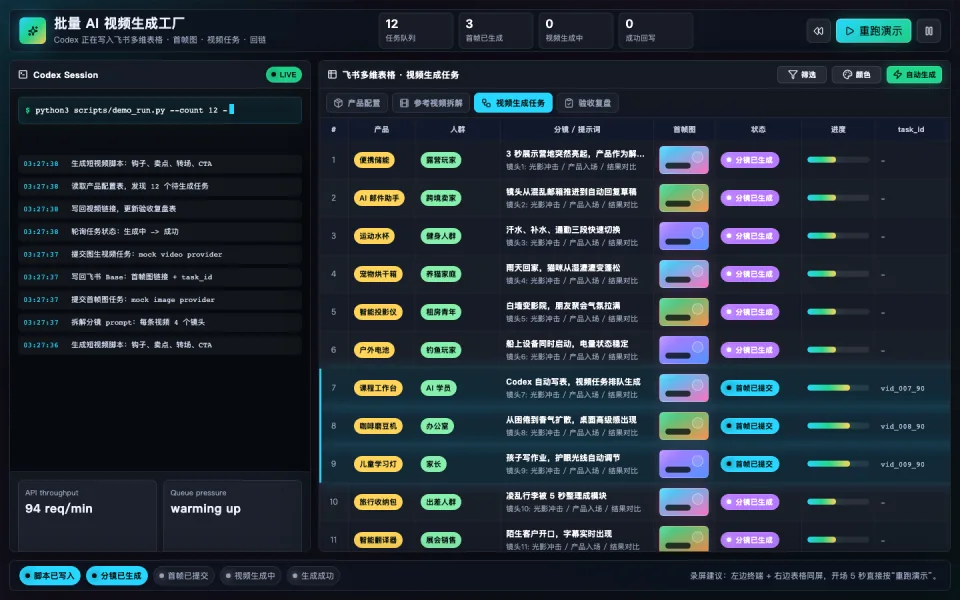Click the API throughput 94 req/min card

tap(88, 516)
